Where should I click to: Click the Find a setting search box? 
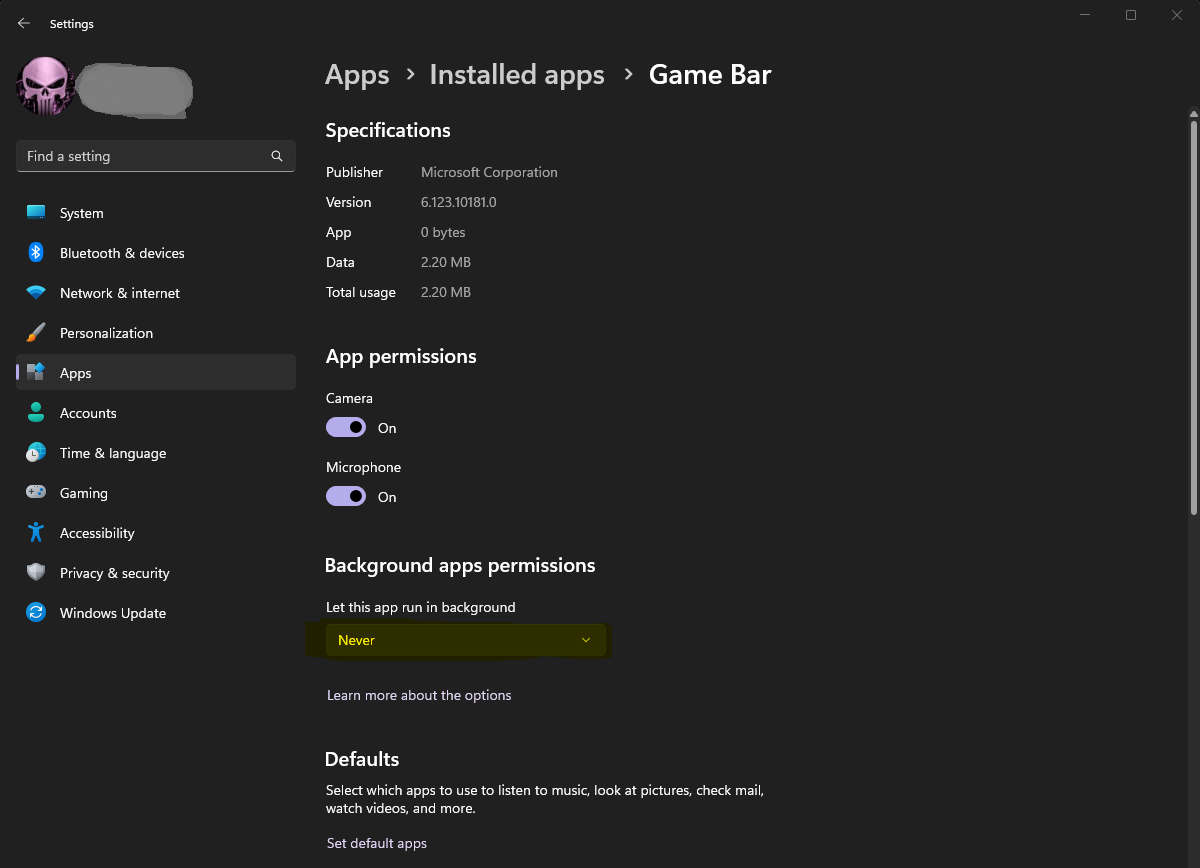point(155,156)
